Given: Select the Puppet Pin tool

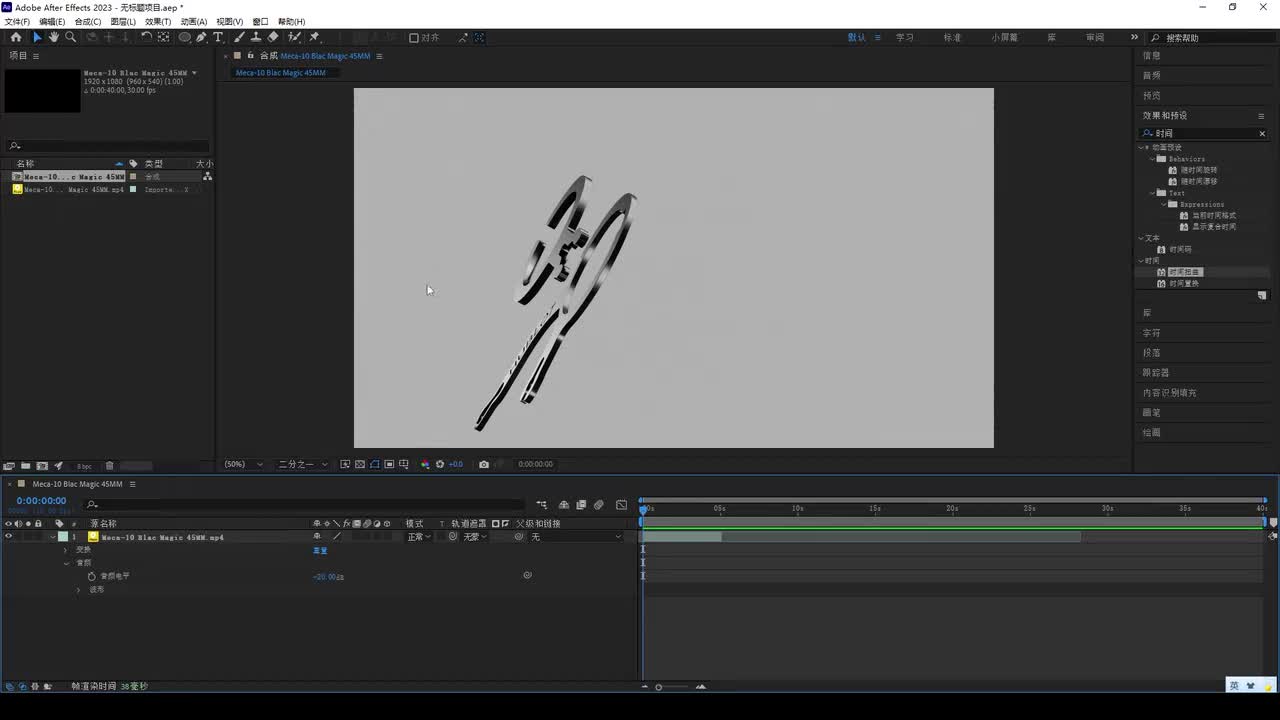Looking at the screenshot, I should (314, 37).
